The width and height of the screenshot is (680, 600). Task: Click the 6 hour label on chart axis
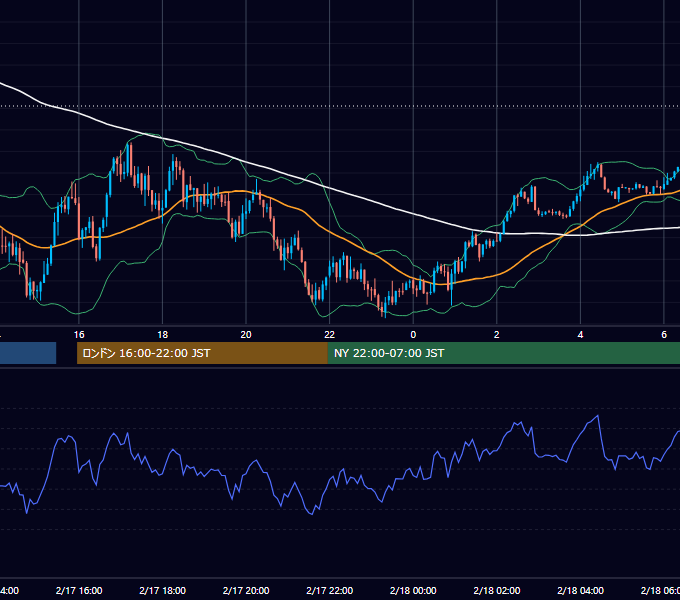pyautogui.click(x=664, y=335)
